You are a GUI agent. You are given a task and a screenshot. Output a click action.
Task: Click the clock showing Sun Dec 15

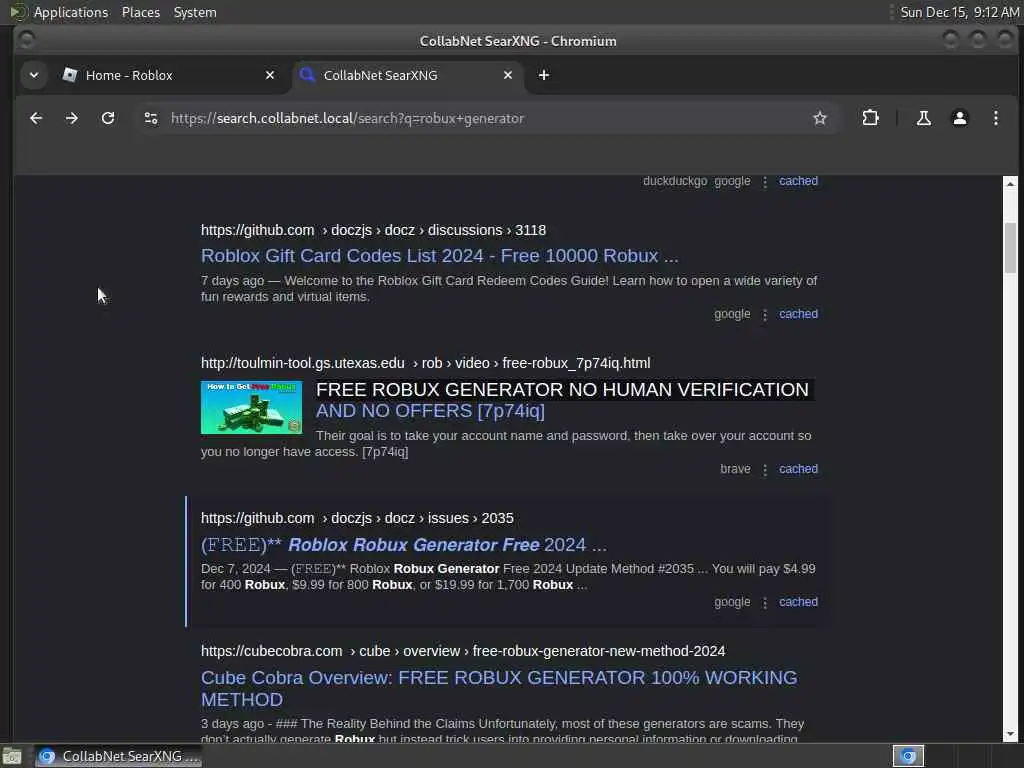(959, 12)
